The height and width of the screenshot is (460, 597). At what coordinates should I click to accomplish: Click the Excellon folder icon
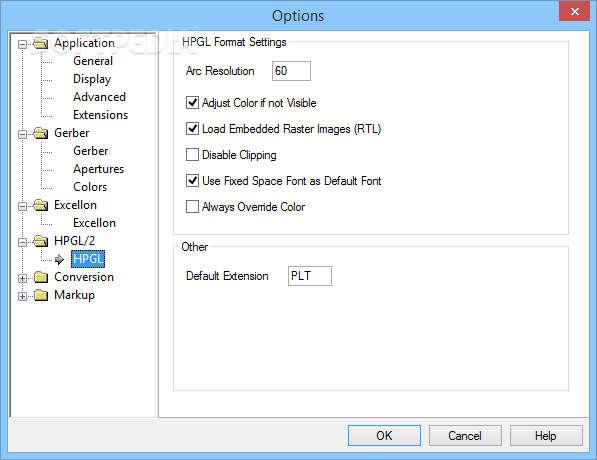[x=41, y=205]
